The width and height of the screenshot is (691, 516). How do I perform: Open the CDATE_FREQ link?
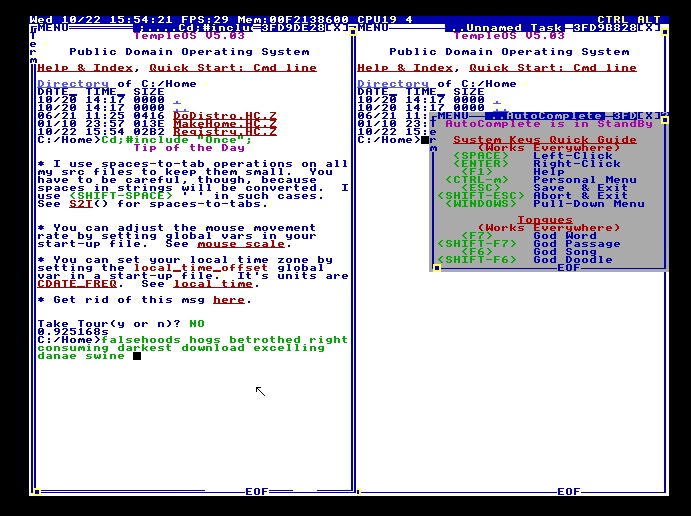pyautogui.click(x=77, y=284)
